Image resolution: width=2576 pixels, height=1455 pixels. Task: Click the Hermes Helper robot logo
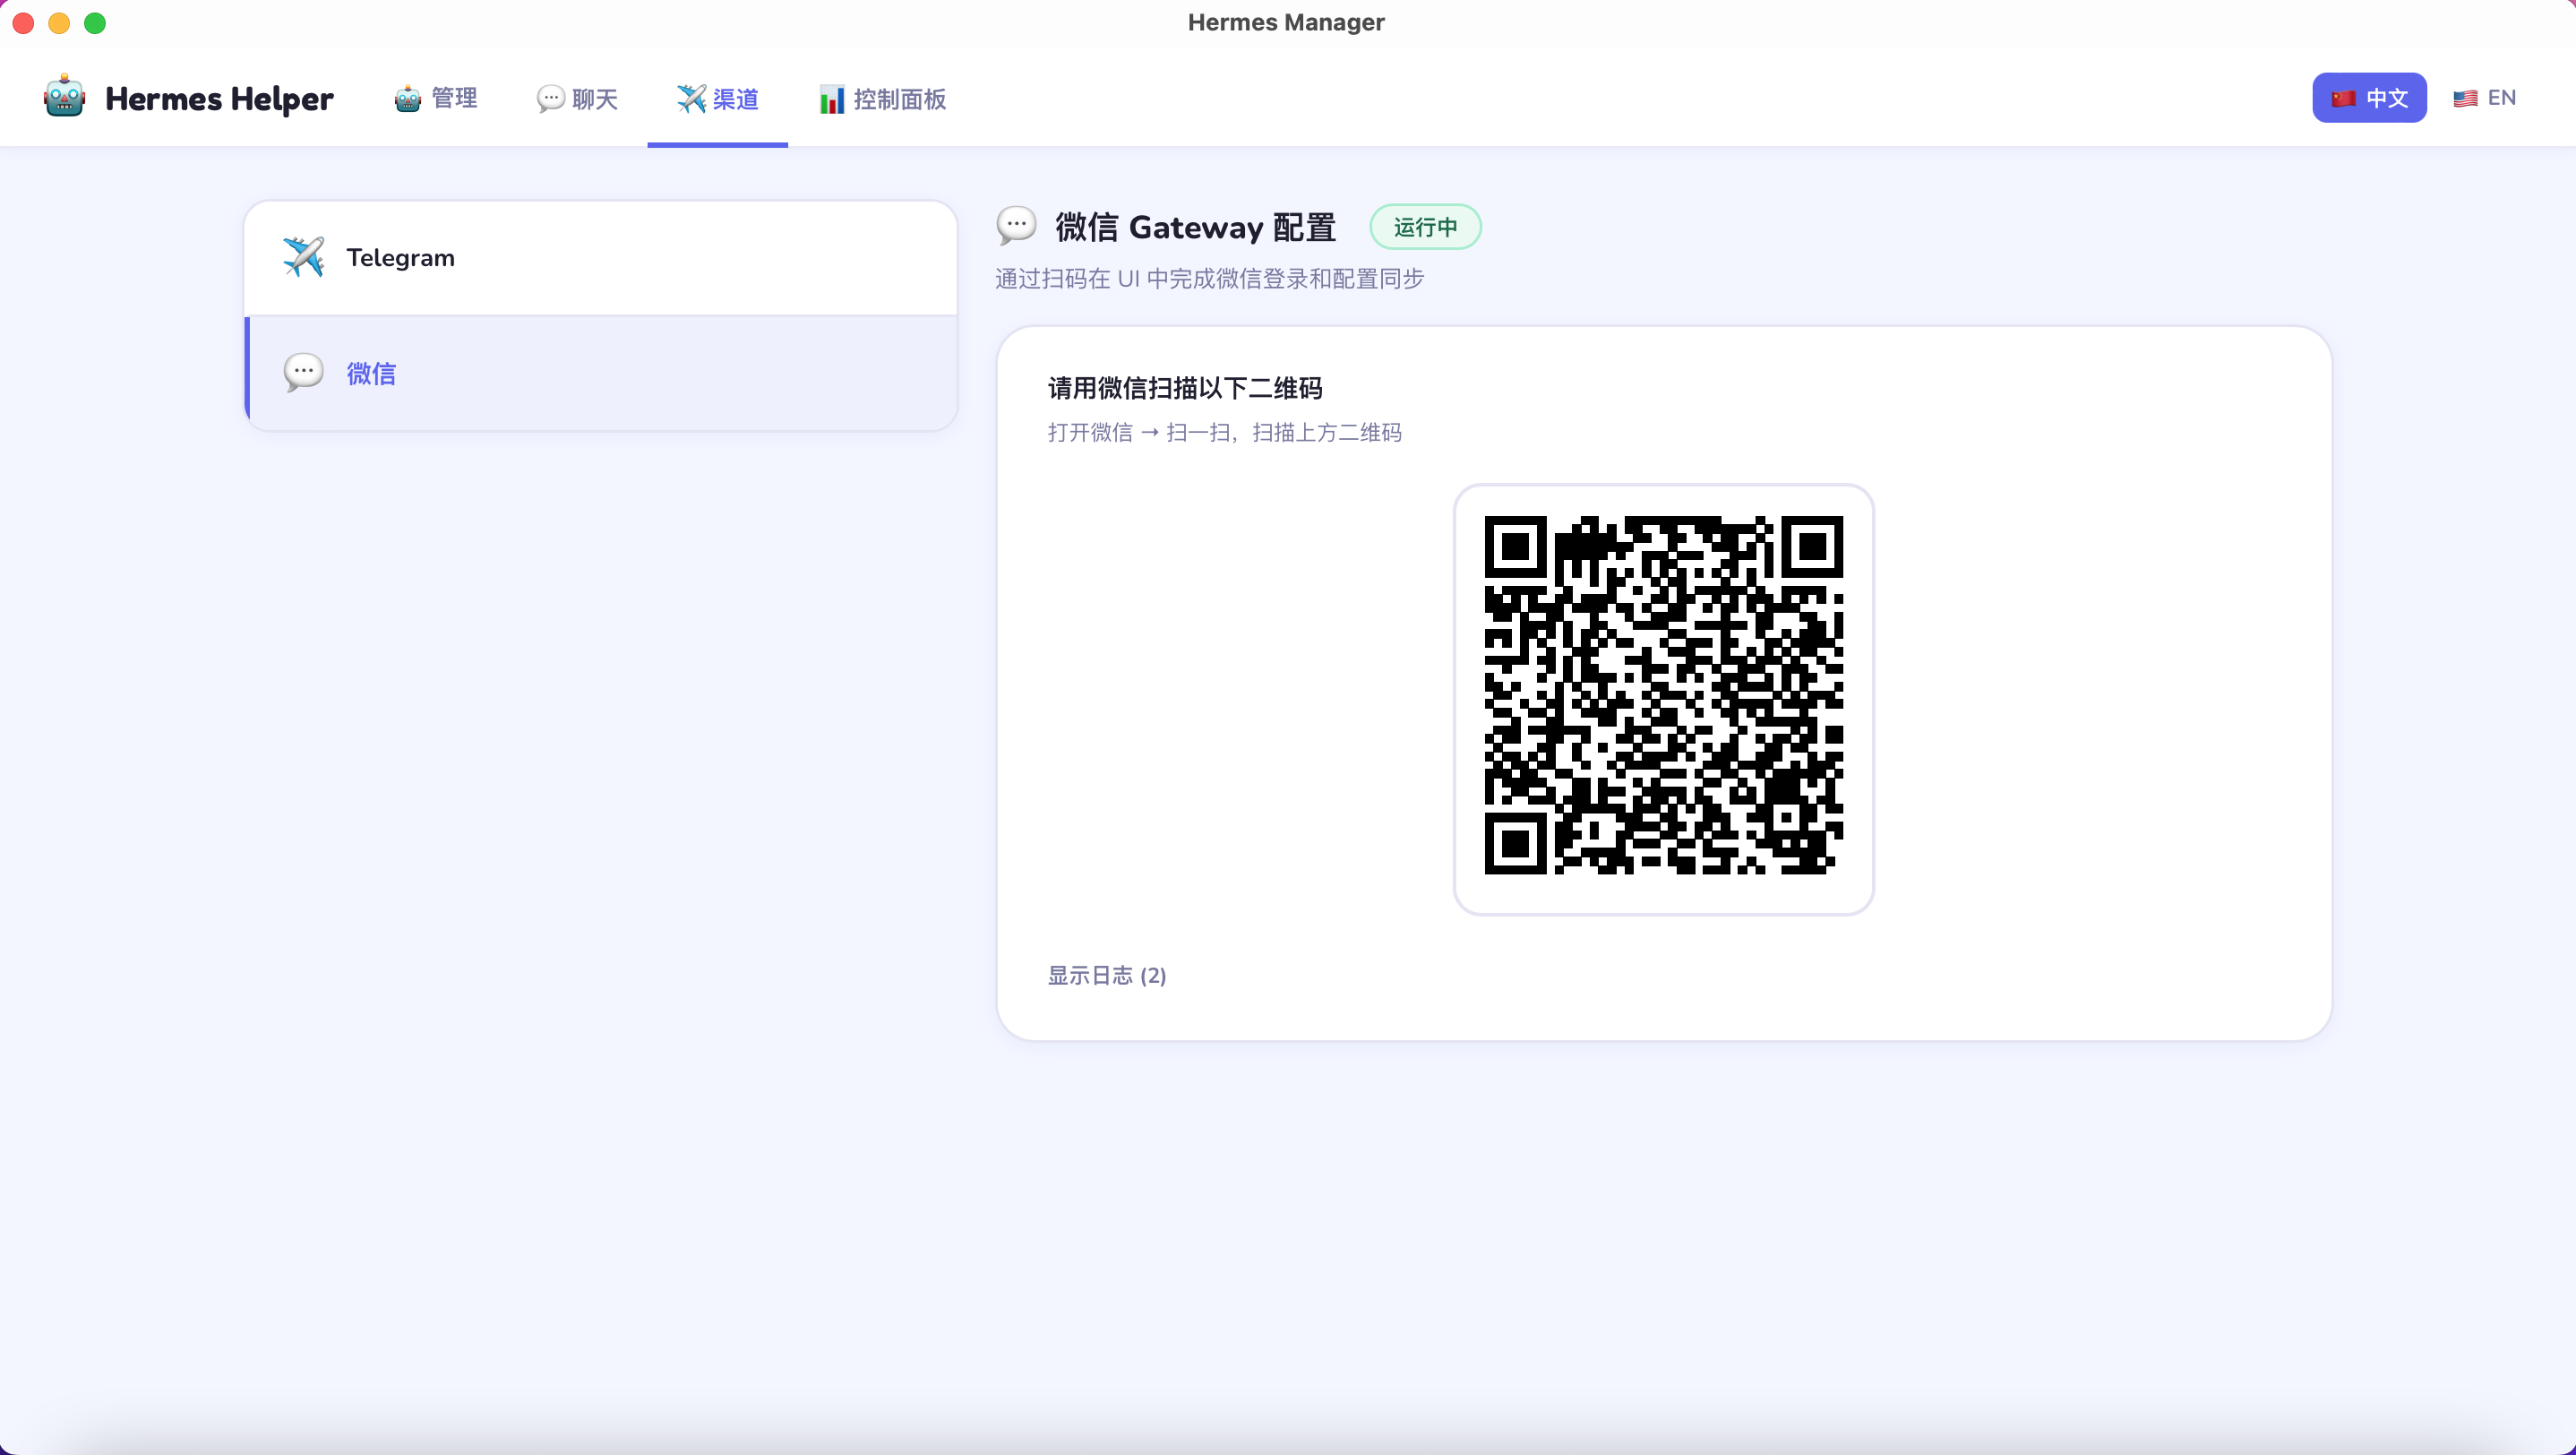pos(64,97)
